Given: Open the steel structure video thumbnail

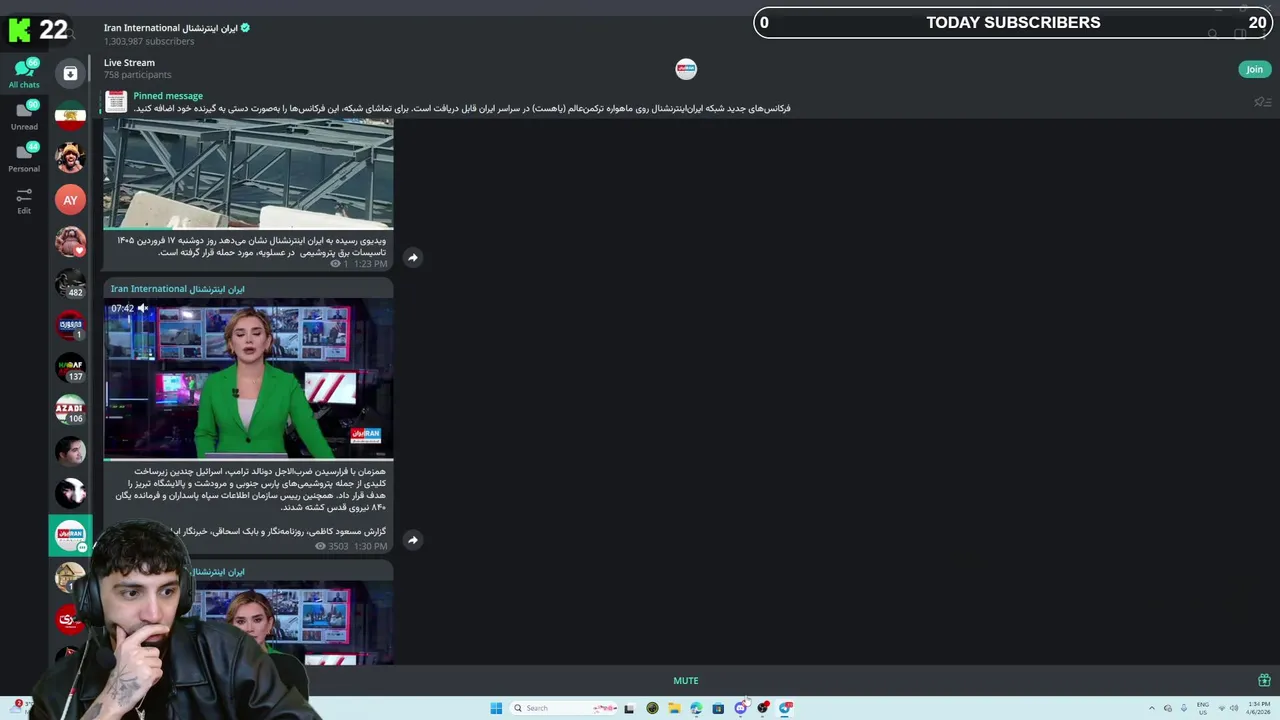Looking at the screenshot, I should coord(248,174).
